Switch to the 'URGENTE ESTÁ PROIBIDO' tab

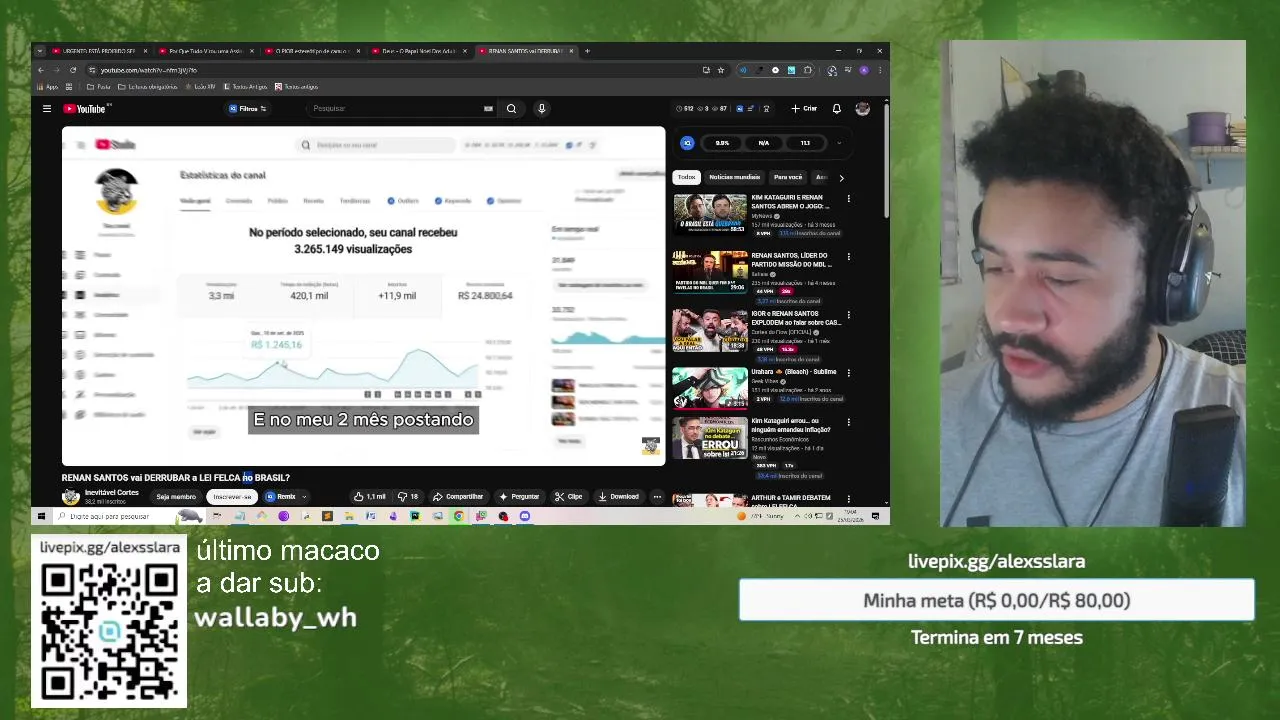pyautogui.click(x=99, y=51)
